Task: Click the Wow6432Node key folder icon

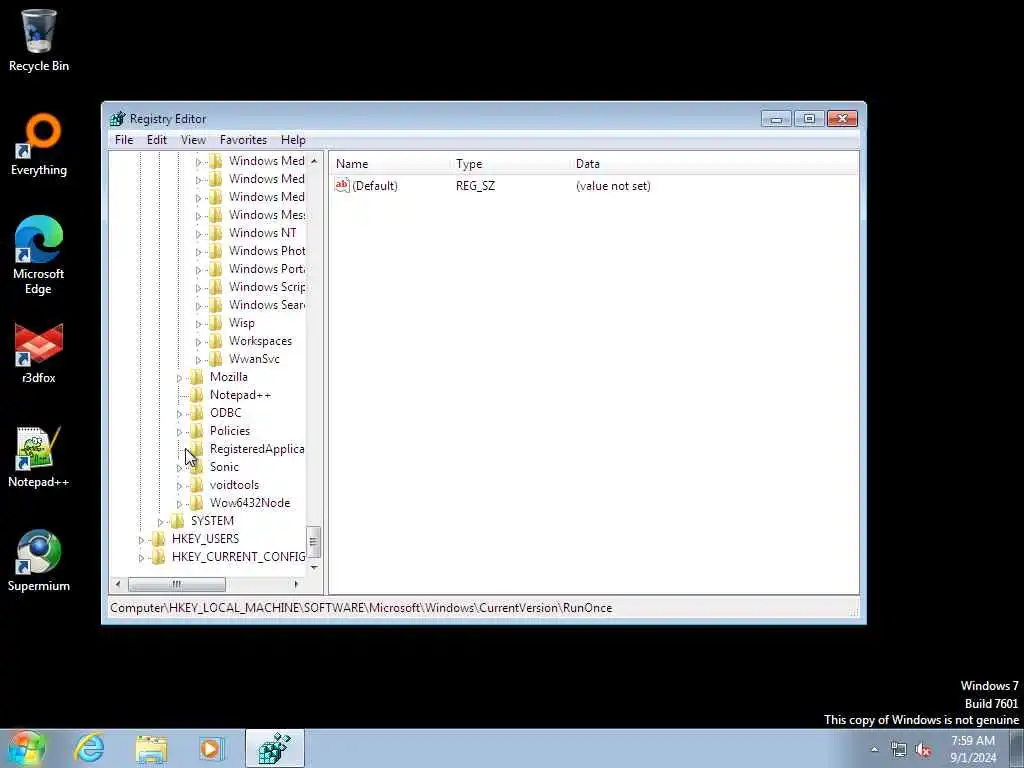Action: [197, 503]
